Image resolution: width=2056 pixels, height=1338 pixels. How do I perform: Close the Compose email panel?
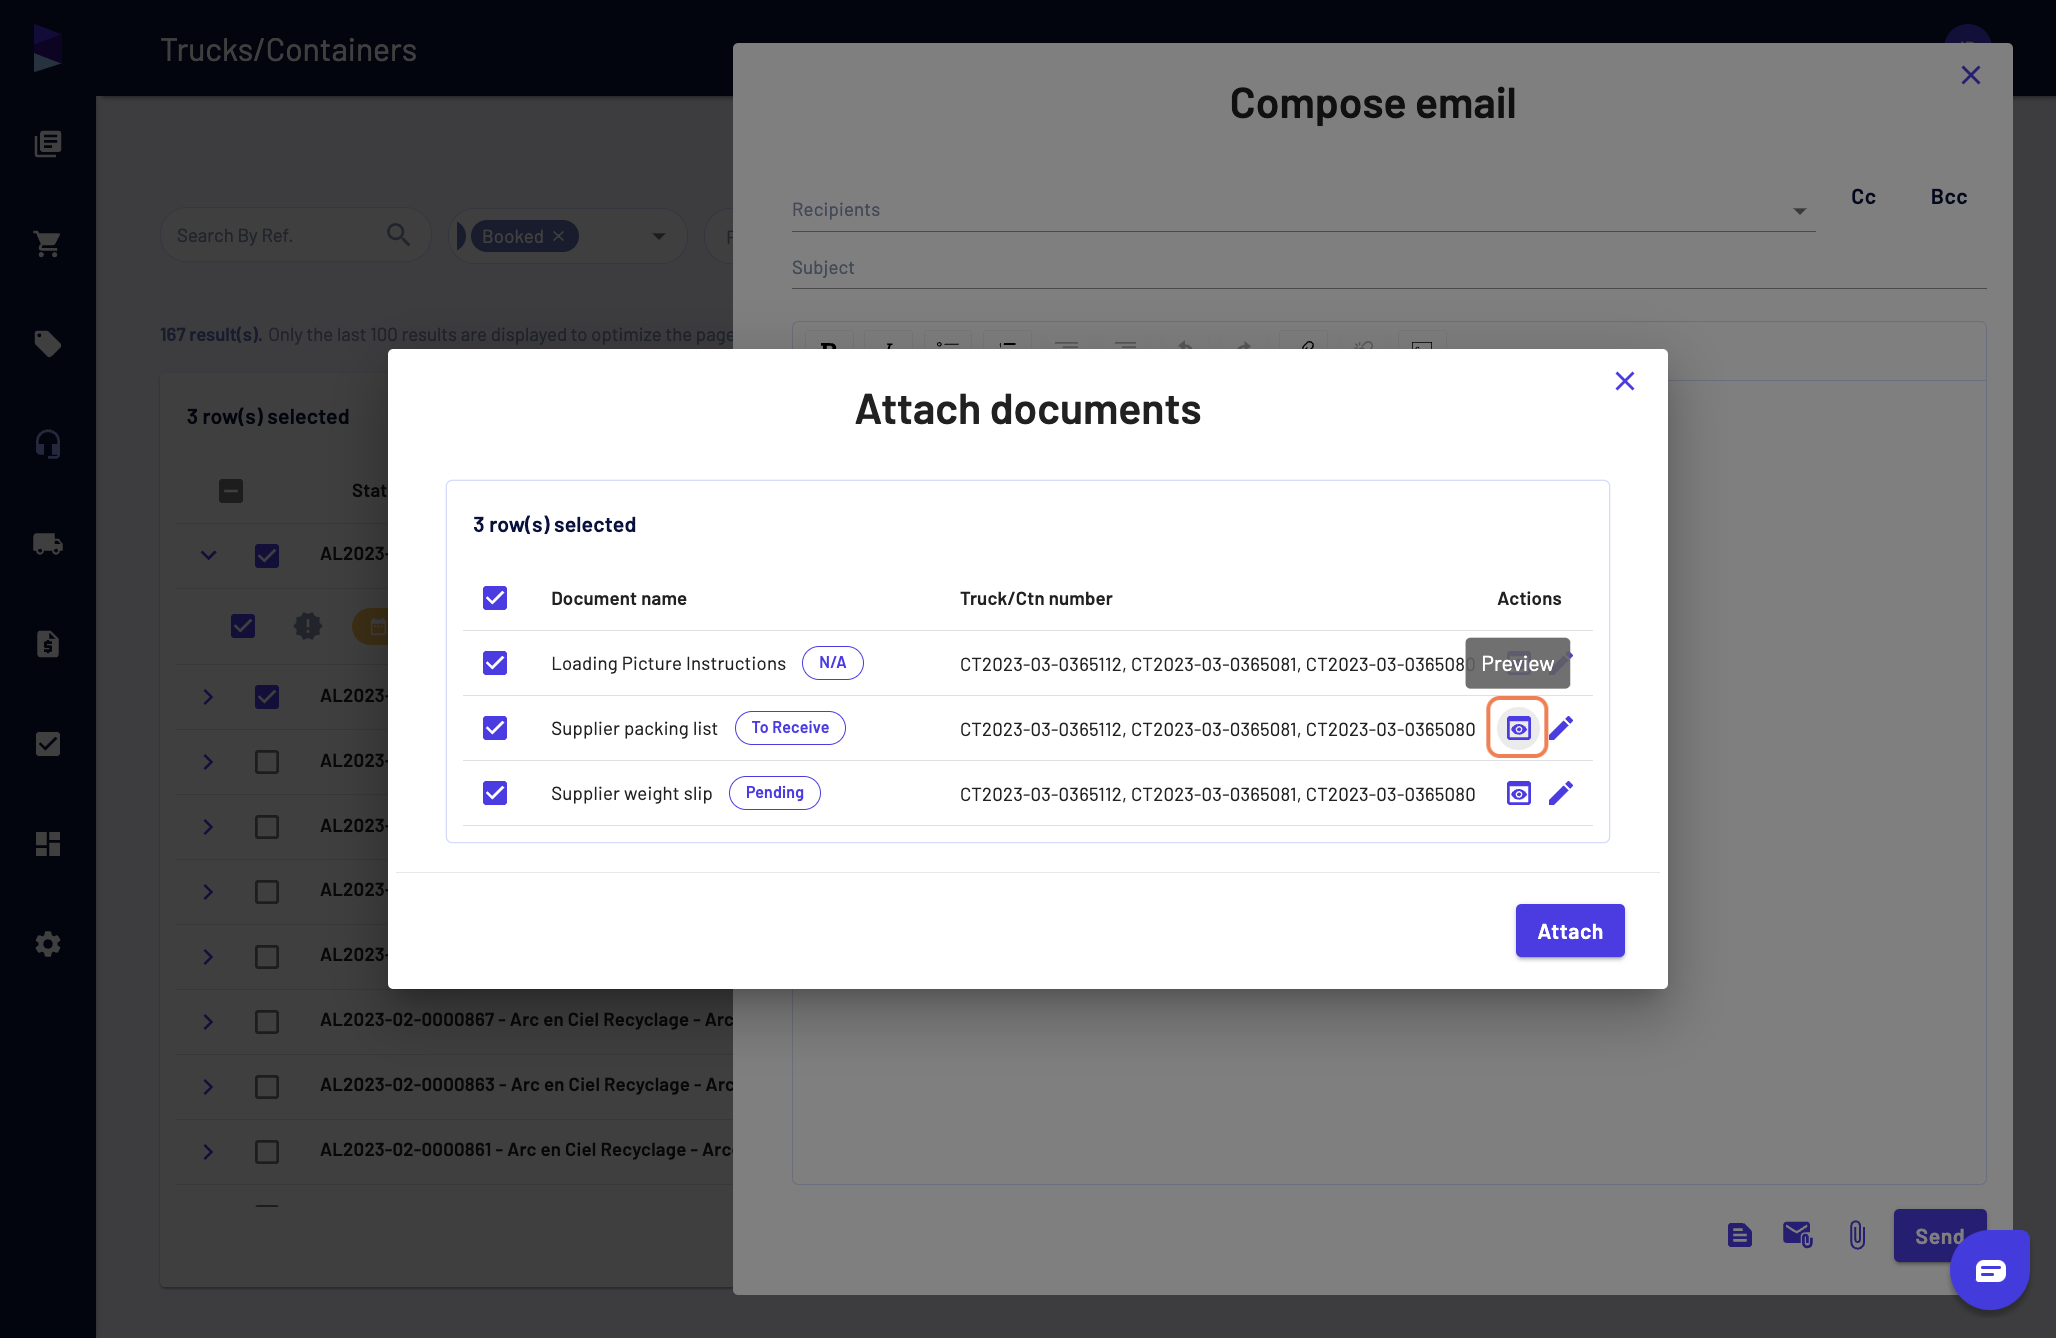tap(1971, 75)
